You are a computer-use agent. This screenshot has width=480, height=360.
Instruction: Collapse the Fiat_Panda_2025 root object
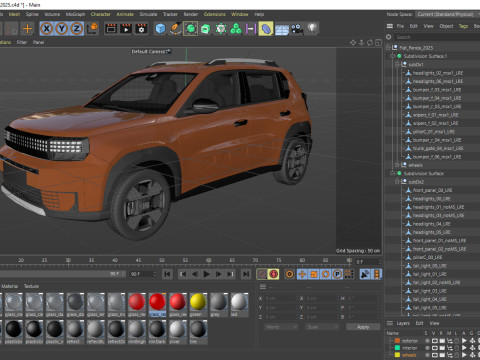coord(388,48)
